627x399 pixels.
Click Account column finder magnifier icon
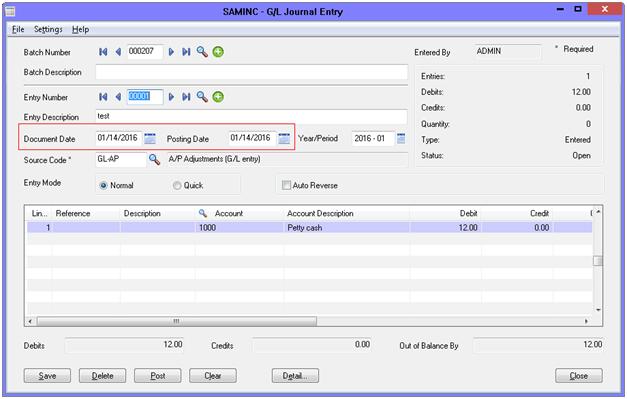203,213
